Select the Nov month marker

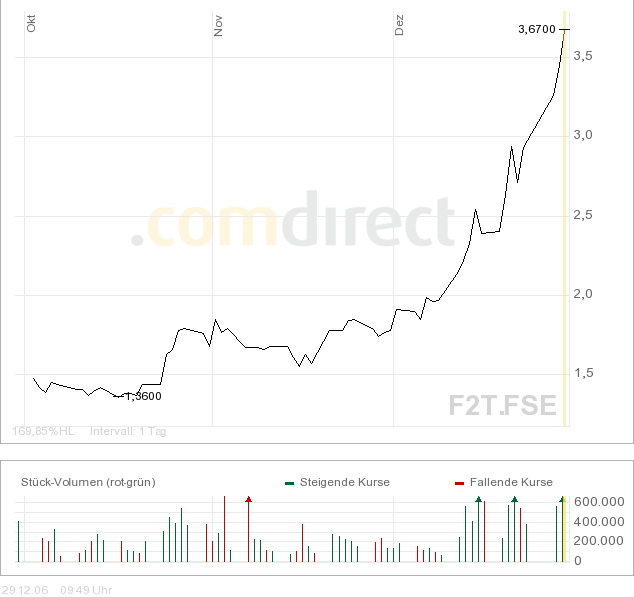click(x=218, y=25)
